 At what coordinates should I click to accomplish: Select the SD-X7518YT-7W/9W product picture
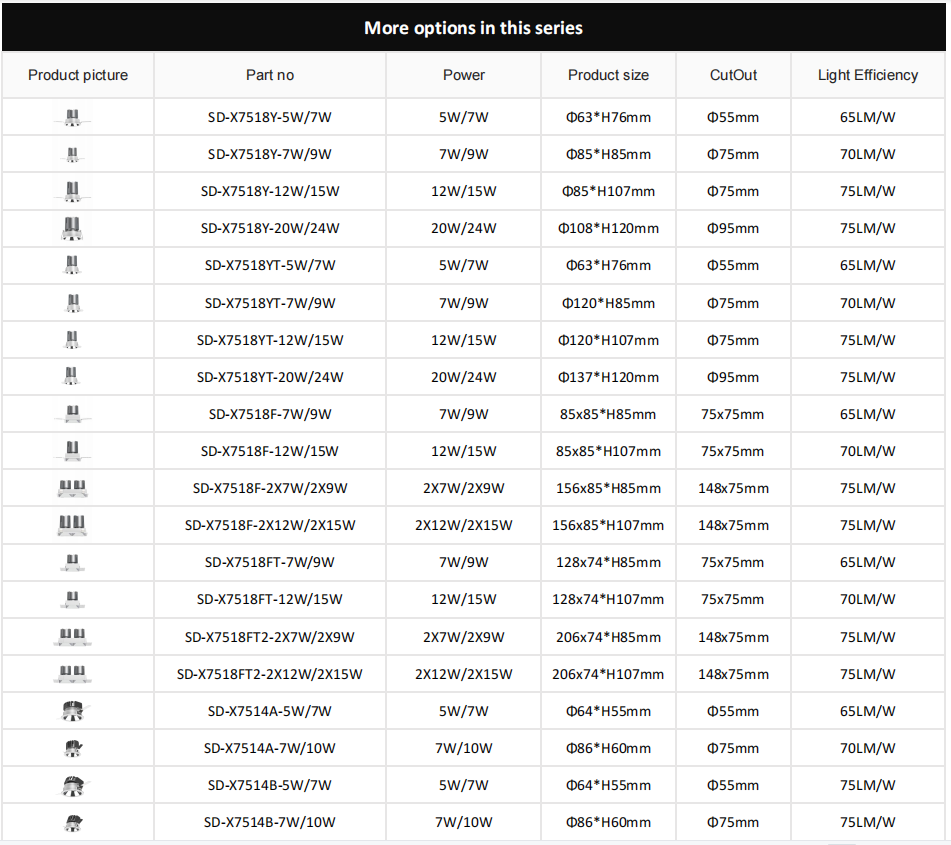coord(73,303)
